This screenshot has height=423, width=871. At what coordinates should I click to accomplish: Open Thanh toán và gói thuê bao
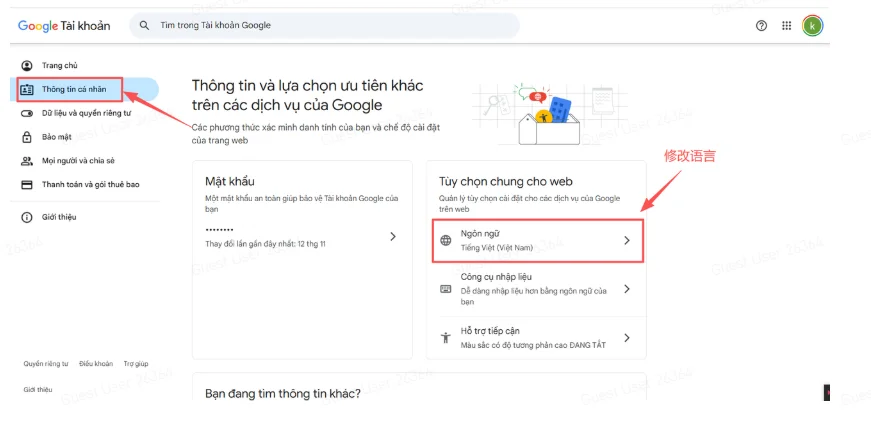point(90,185)
